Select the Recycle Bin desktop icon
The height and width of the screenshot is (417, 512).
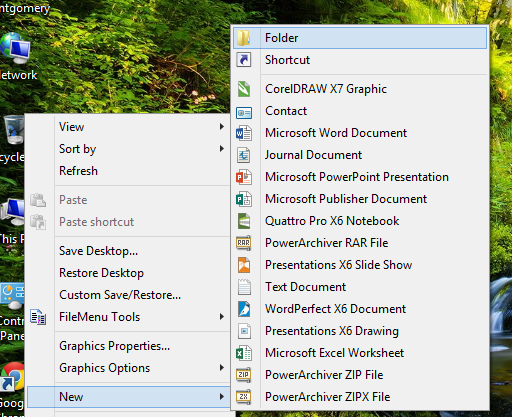point(12,139)
